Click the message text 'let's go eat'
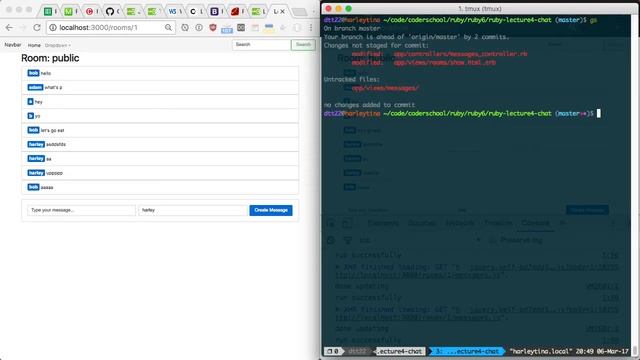Image resolution: width=640 pixels, height=360 pixels. [x=53, y=131]
